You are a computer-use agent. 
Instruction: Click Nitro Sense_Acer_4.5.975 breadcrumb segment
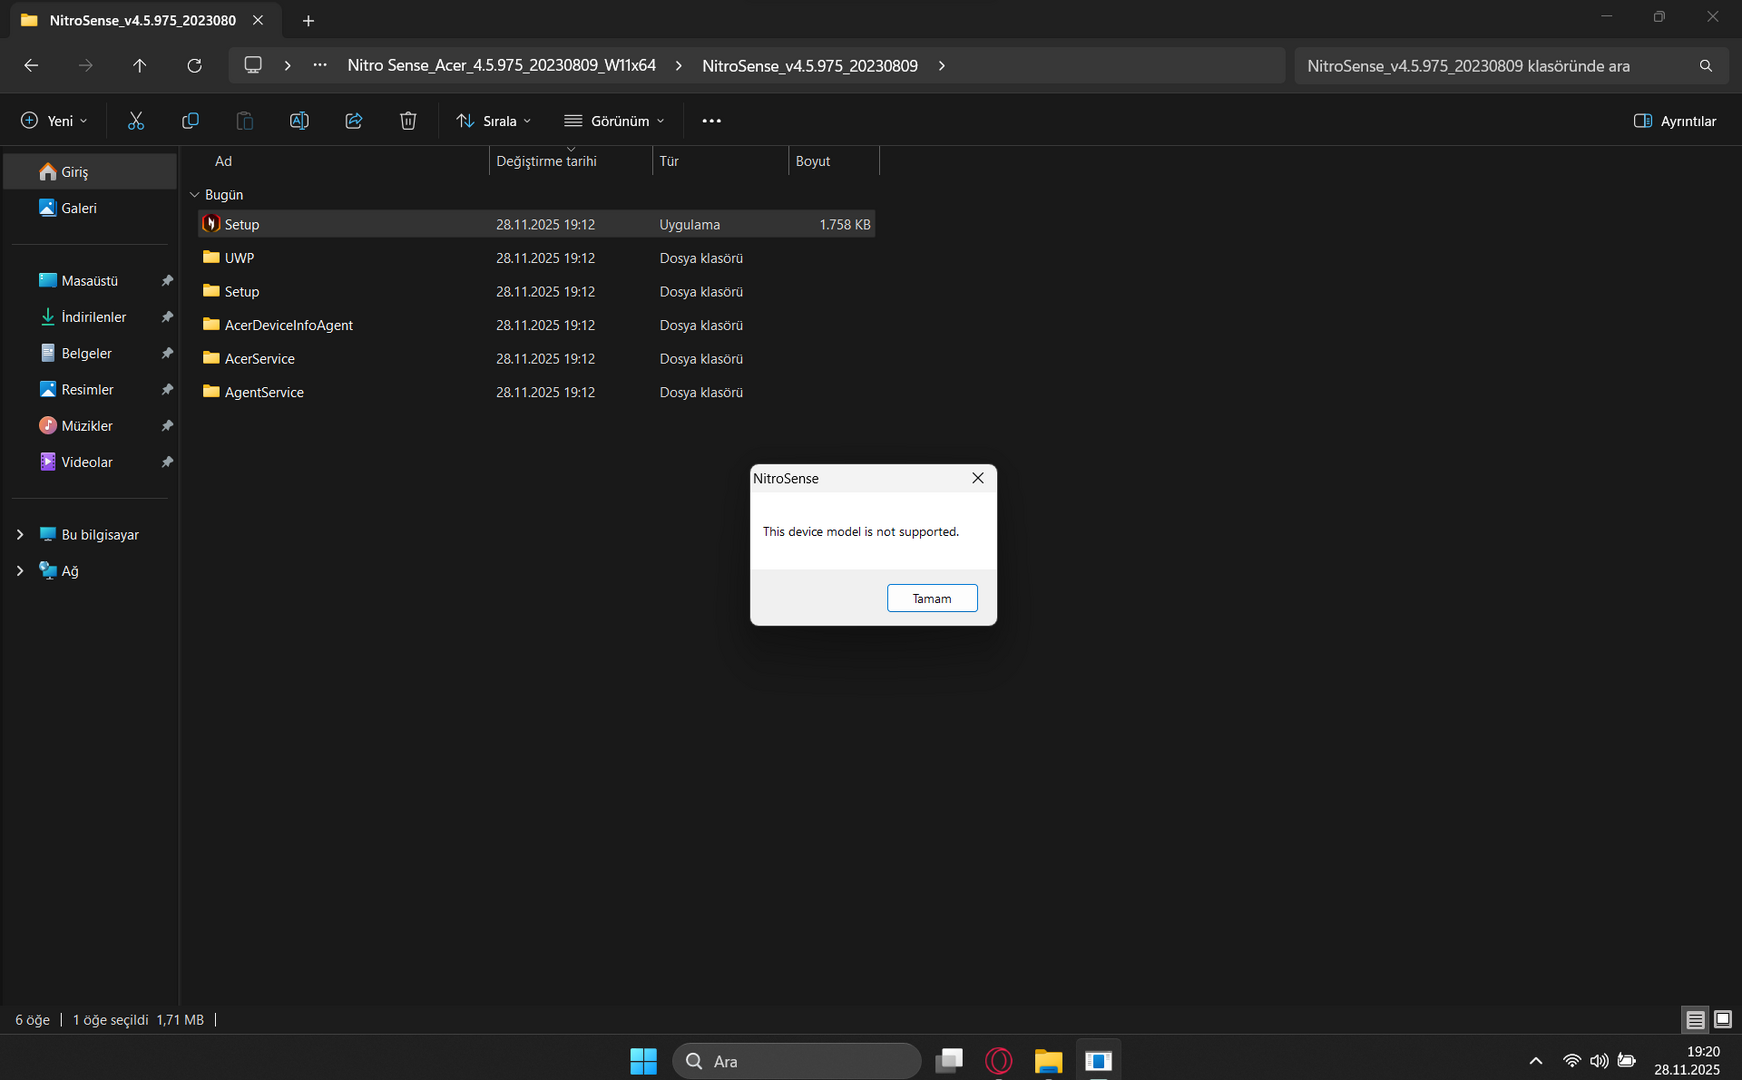point(502,65)
